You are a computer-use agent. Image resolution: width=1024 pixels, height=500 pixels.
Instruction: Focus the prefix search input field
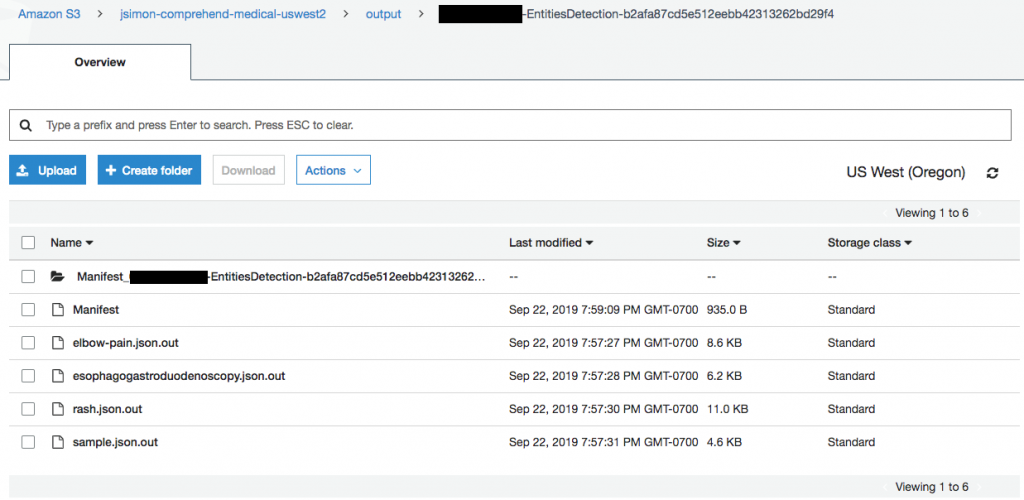click(510, 125)
